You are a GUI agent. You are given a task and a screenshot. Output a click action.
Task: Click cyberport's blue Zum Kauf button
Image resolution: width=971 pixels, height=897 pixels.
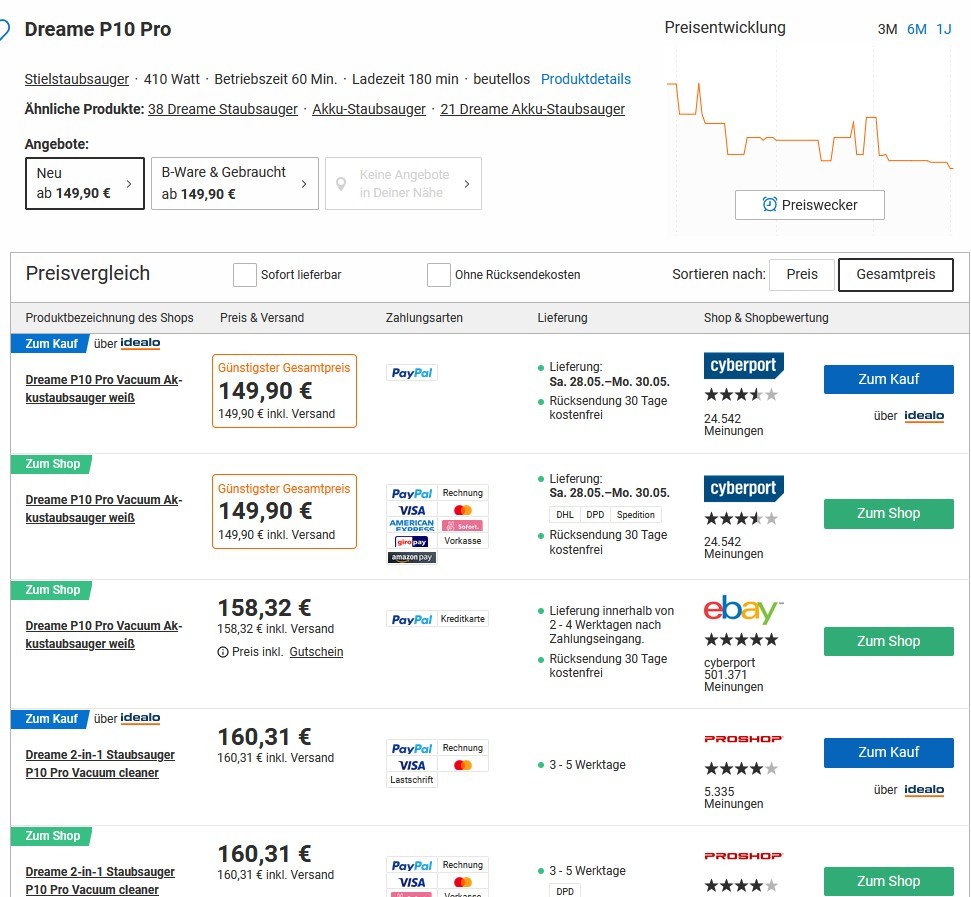(889, 379)
